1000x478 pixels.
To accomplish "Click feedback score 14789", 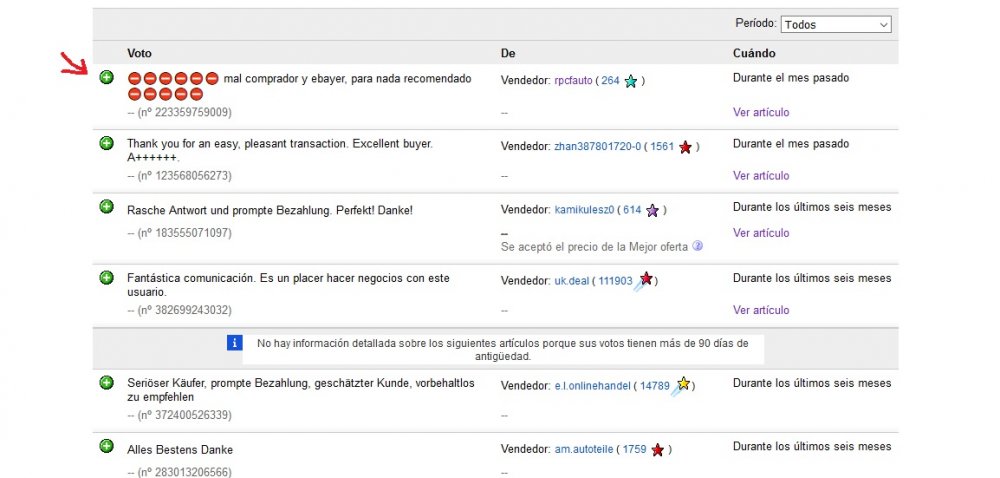I will click(x=655, y=386).
